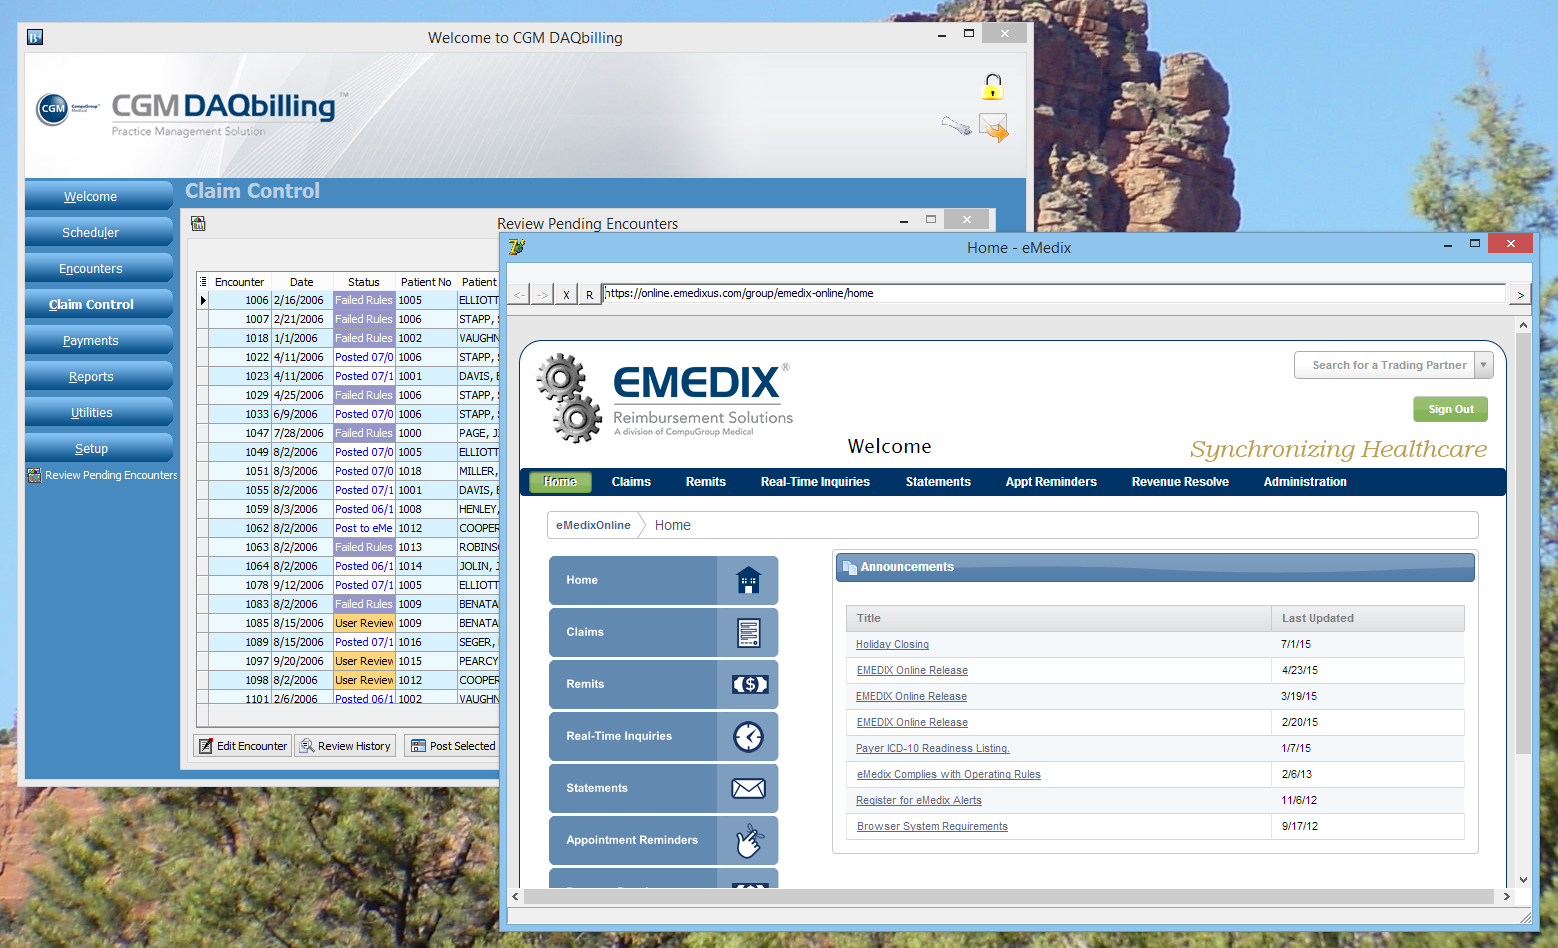Open the grid column selector icon beside Encounter header

[x=203, y=282]
